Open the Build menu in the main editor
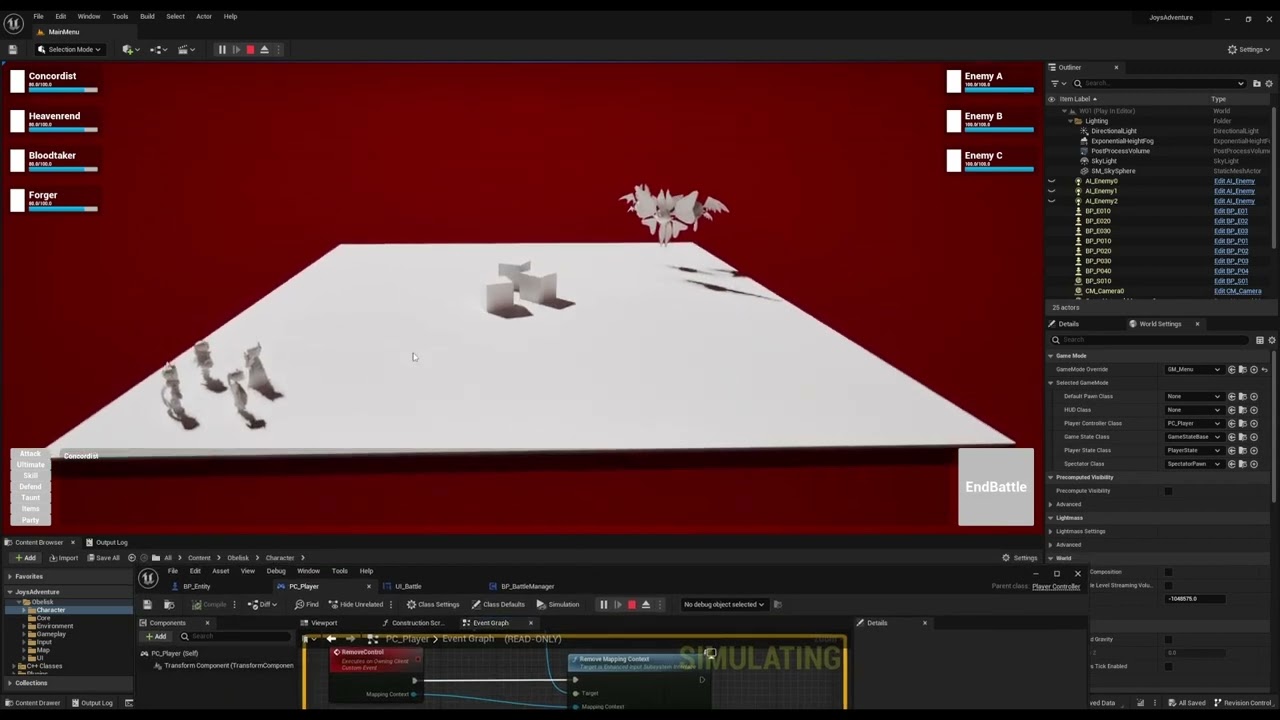The height and width of the screenshot is (720, 1280). (147, 16)
